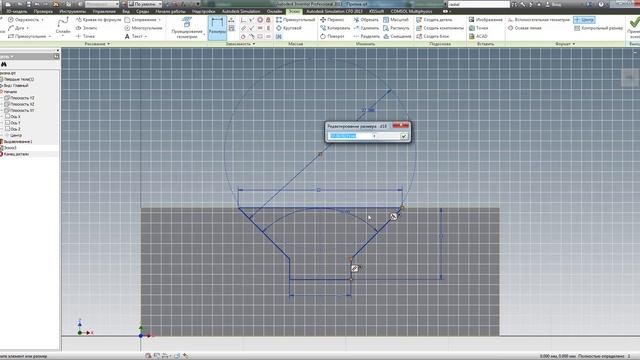Screen dimensions: 640x360
Task: Insert an ACAD file
Action: (478, 36)
